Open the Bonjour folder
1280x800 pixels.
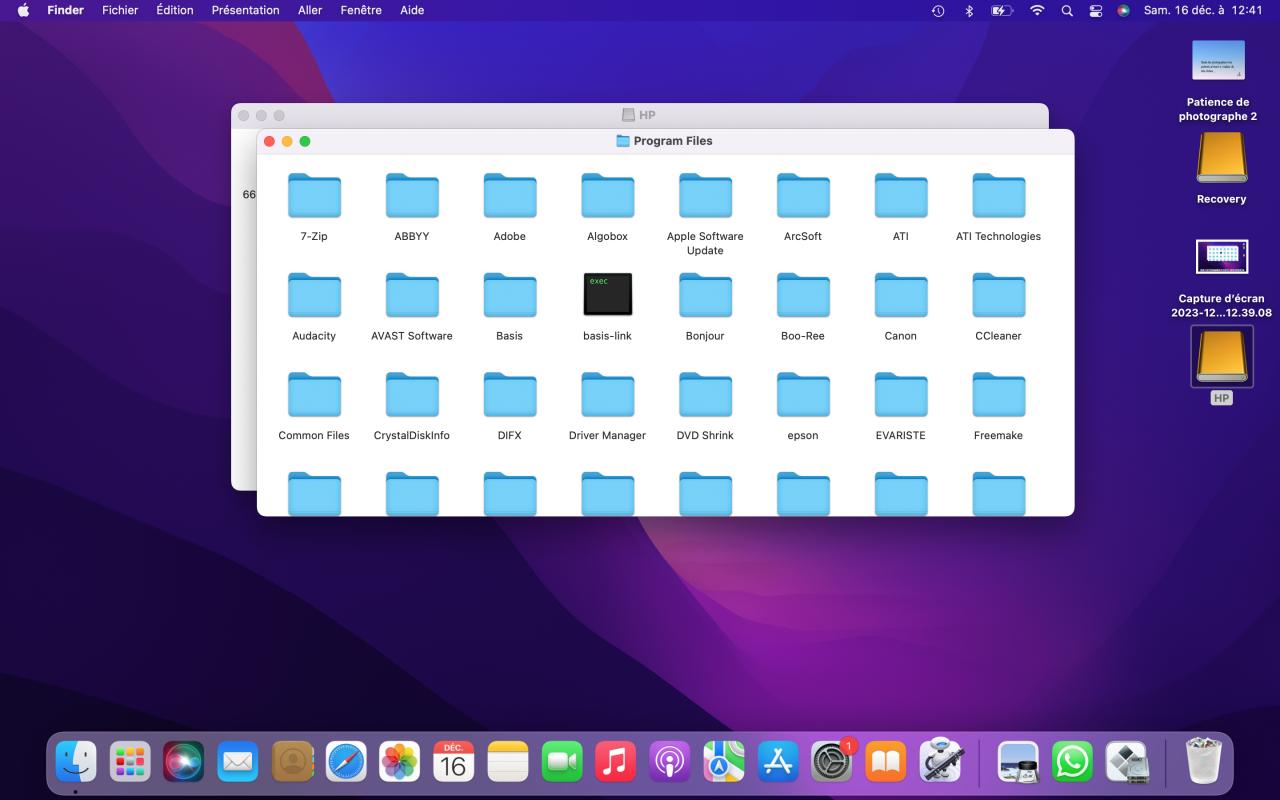pyautogui.click(x=705, y=295)
